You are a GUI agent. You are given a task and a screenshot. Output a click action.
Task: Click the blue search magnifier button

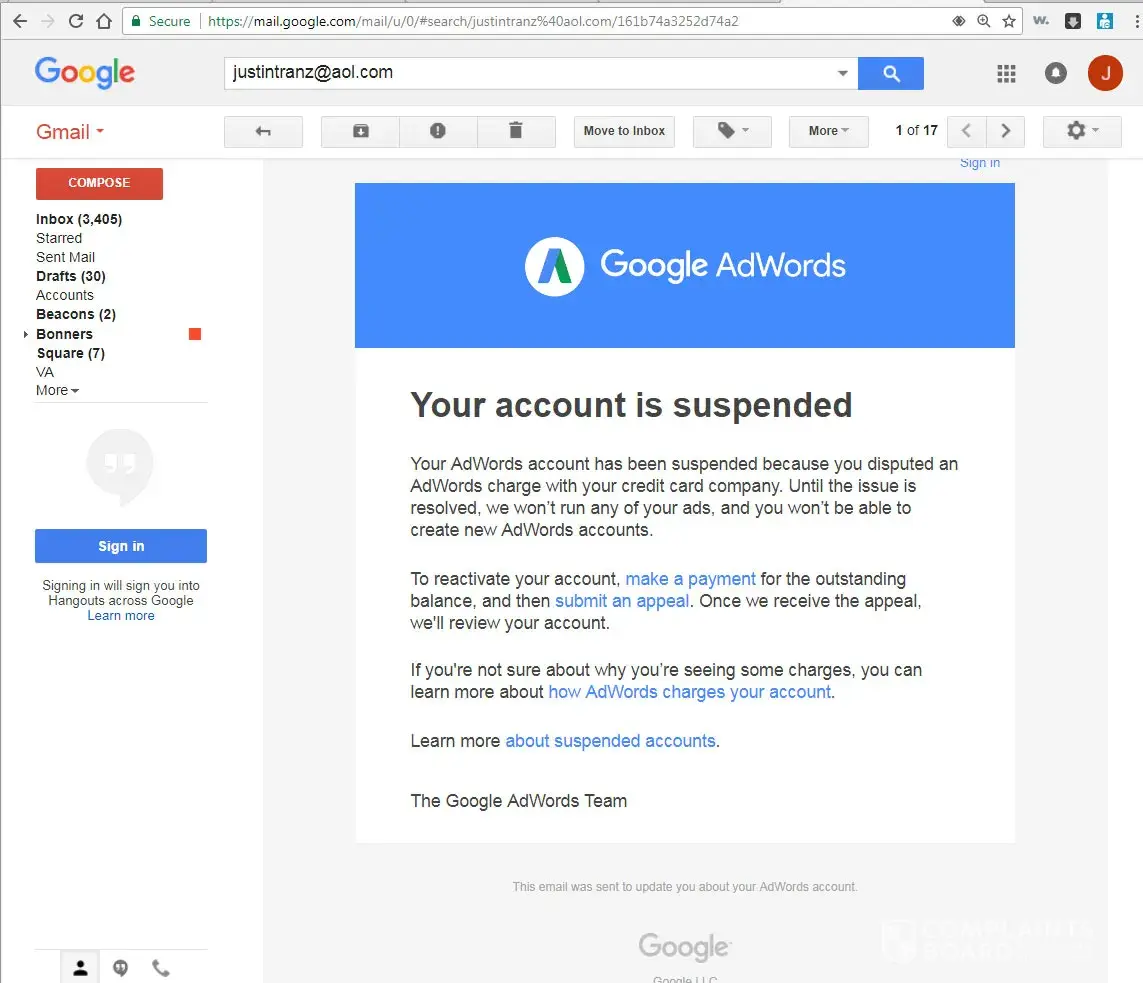[891, 73]
